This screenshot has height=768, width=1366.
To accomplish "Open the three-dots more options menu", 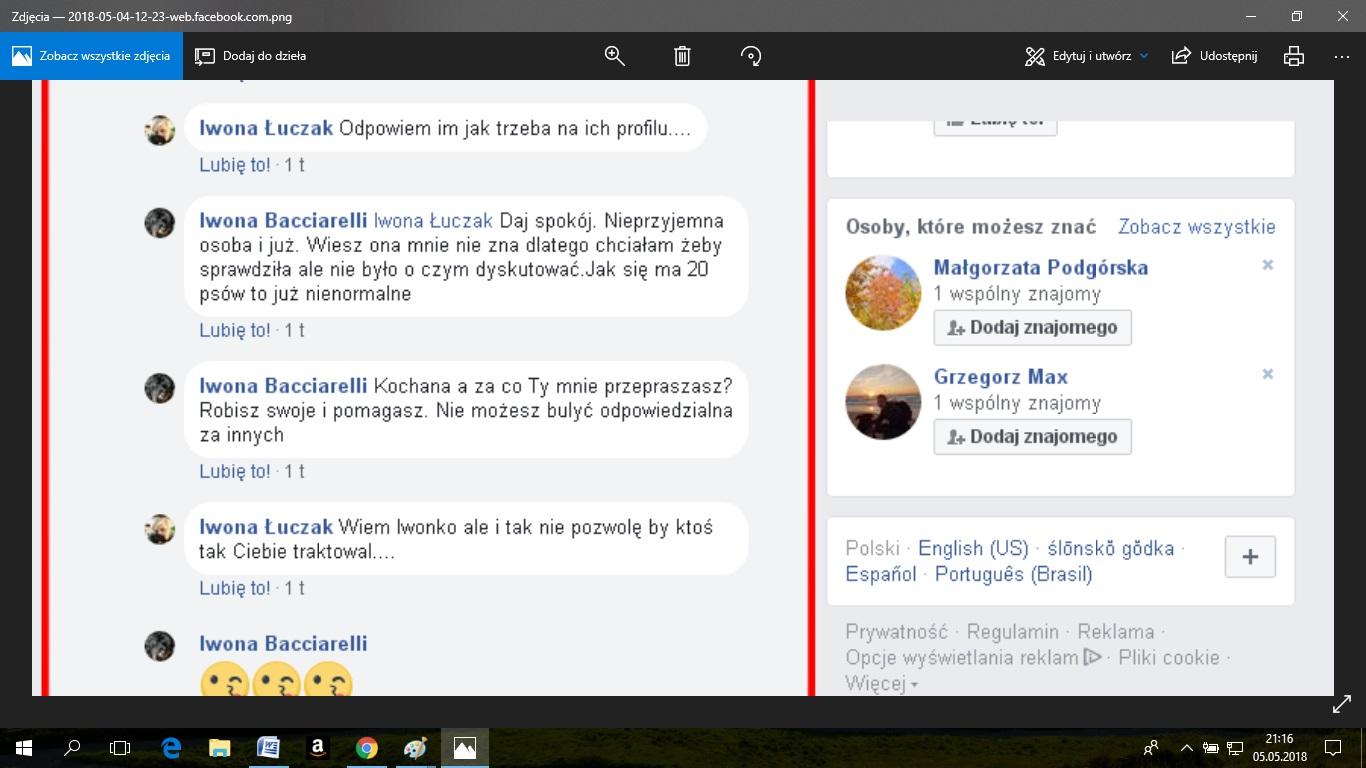I will (x=1342, y=56).
